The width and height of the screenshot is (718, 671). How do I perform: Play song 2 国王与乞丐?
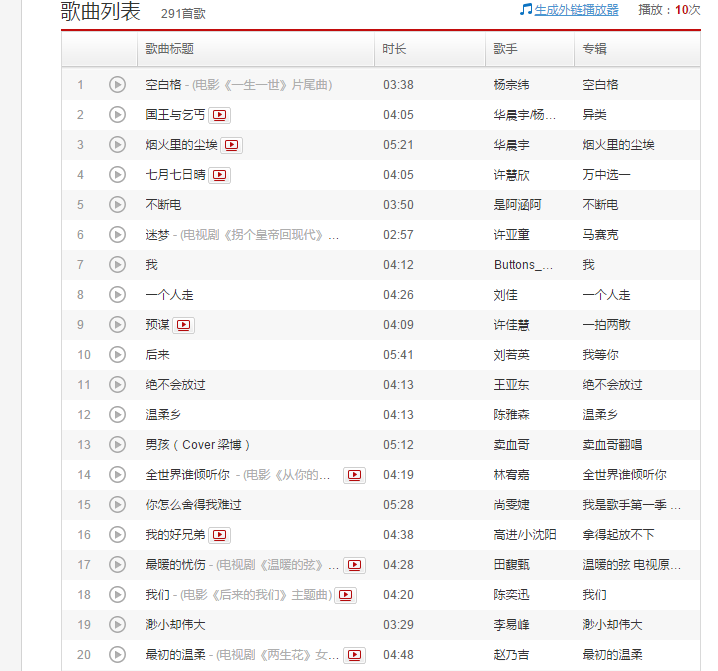coord(117,115)
